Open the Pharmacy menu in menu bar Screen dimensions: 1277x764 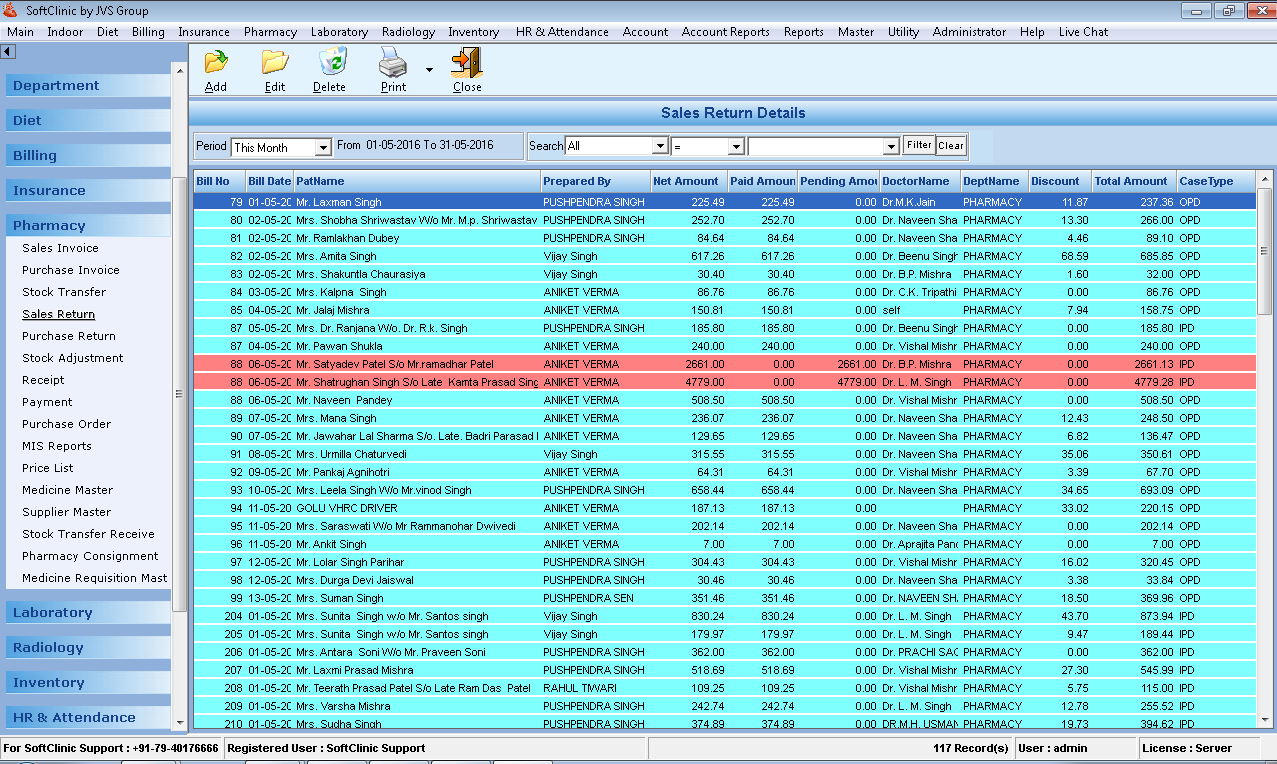pyautogui.click(x=270, y=32)
